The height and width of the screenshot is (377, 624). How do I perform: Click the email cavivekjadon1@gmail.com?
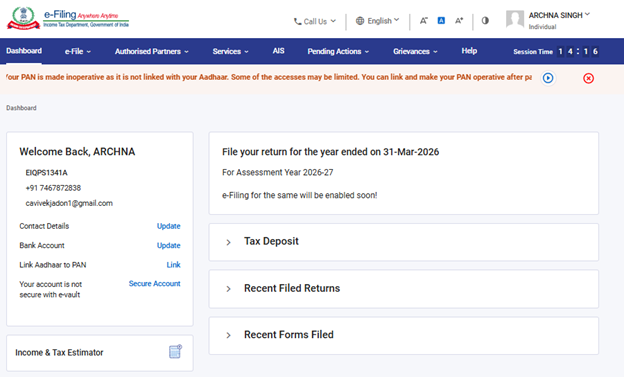(x=69, y=203)
